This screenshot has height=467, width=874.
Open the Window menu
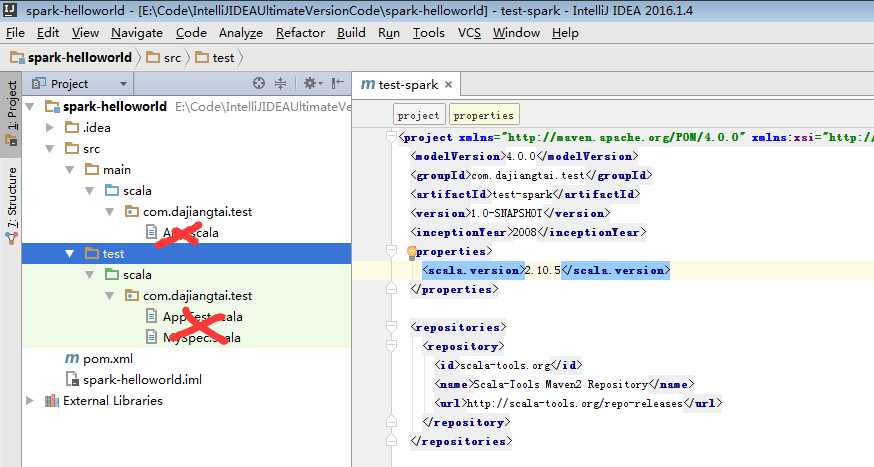(516, 33)
